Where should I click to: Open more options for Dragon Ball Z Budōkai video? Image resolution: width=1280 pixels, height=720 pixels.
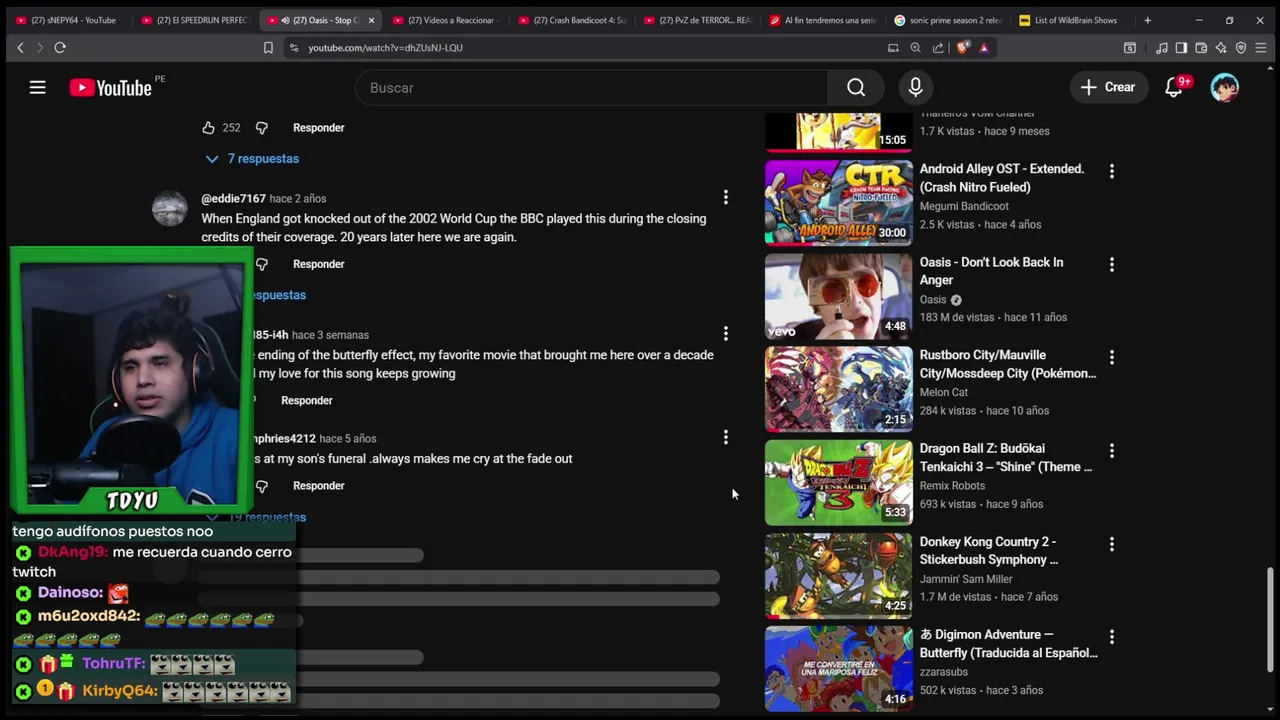(x=1111, y=451)
